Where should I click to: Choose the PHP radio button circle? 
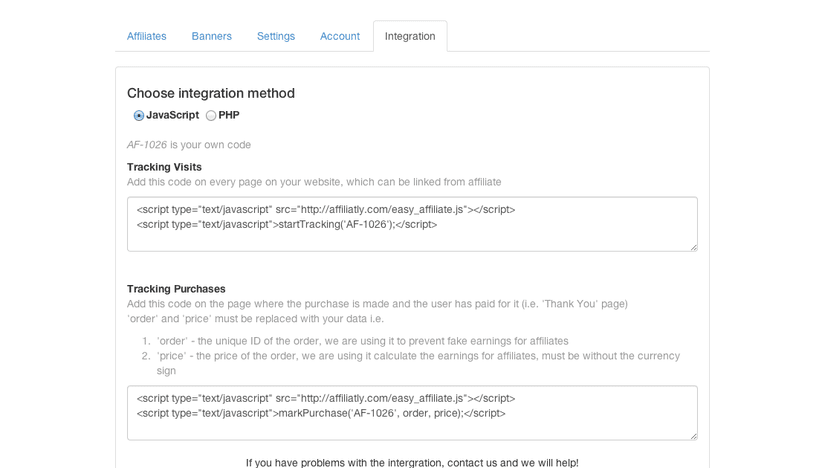click(x=211, y=116)
